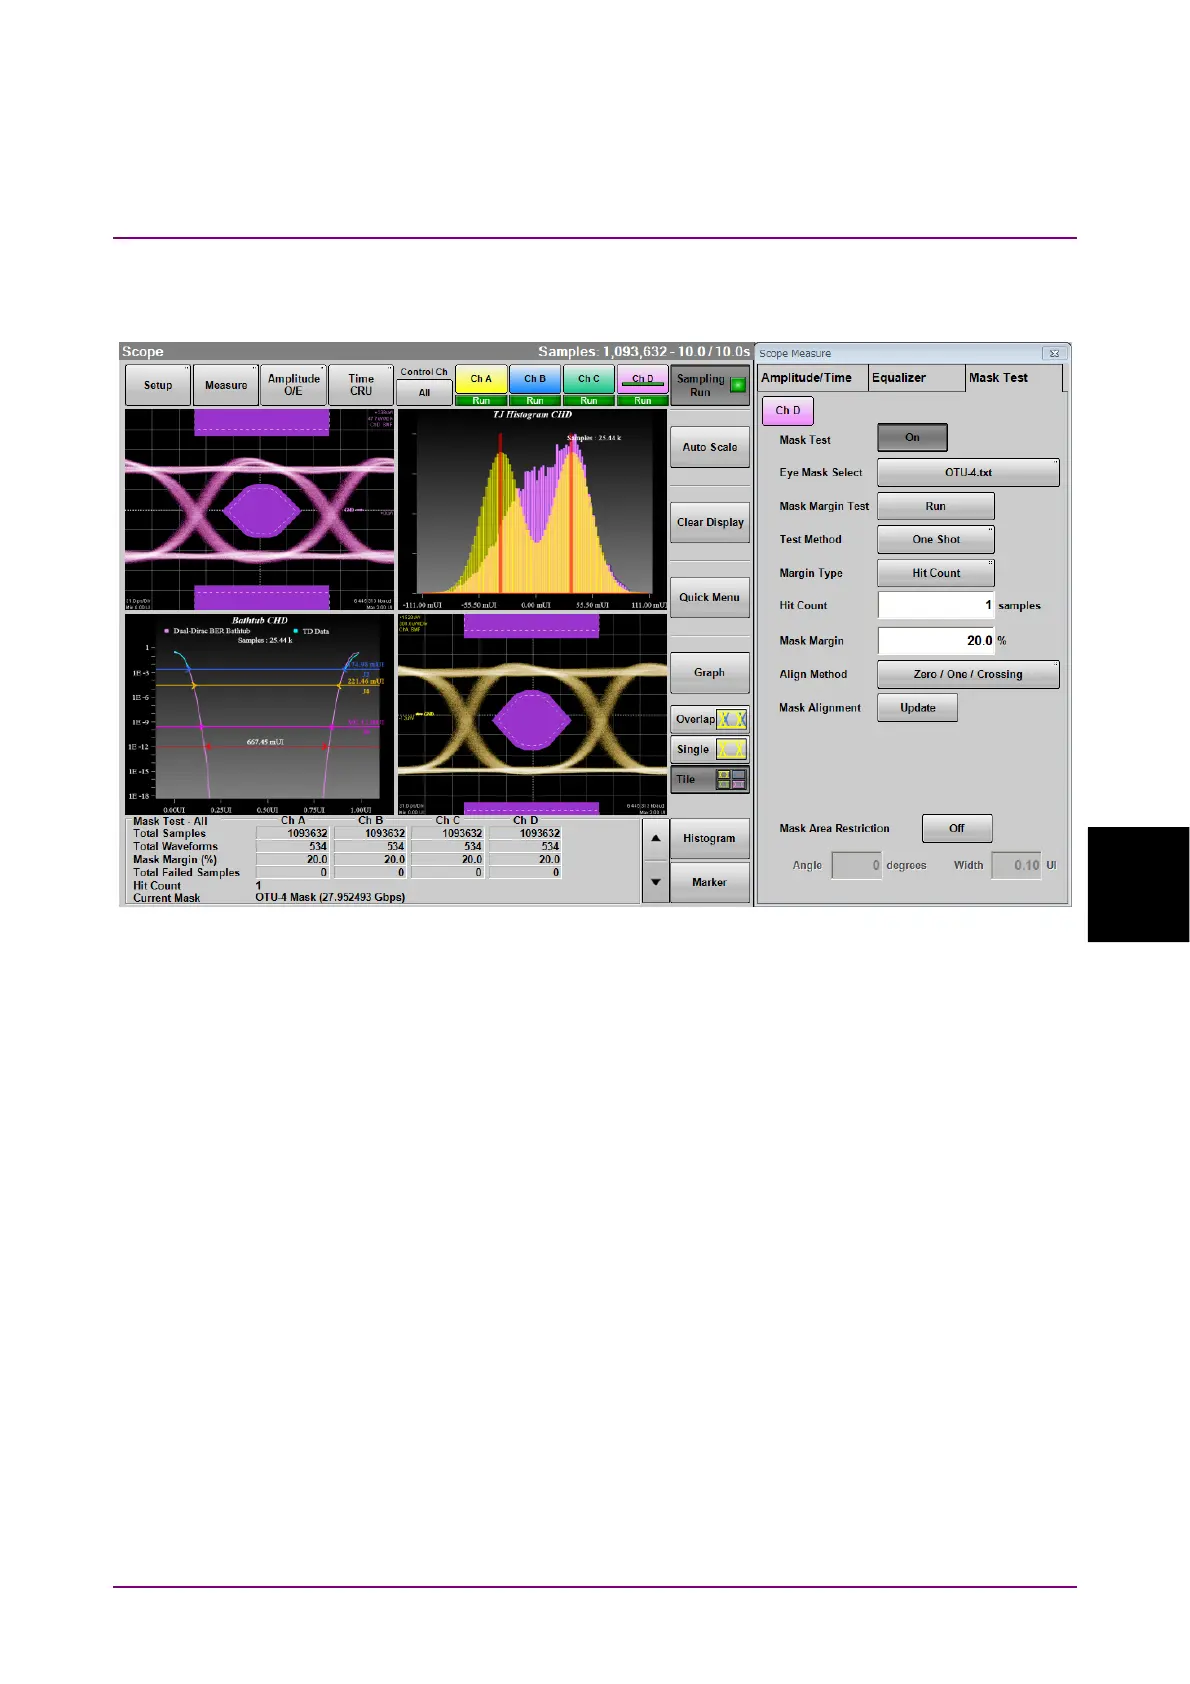Click the yellow eye diagram graph

[x=532, y=714]
